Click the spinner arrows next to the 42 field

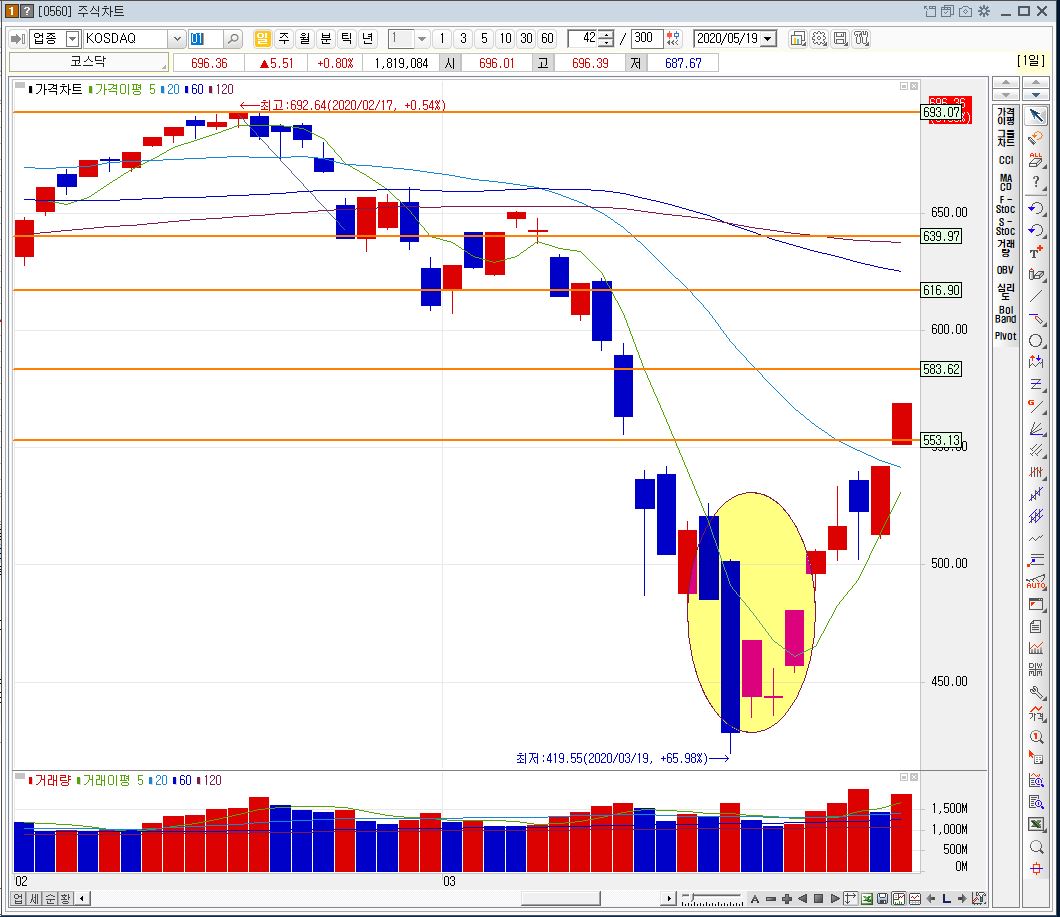click(x=606, y=39)
